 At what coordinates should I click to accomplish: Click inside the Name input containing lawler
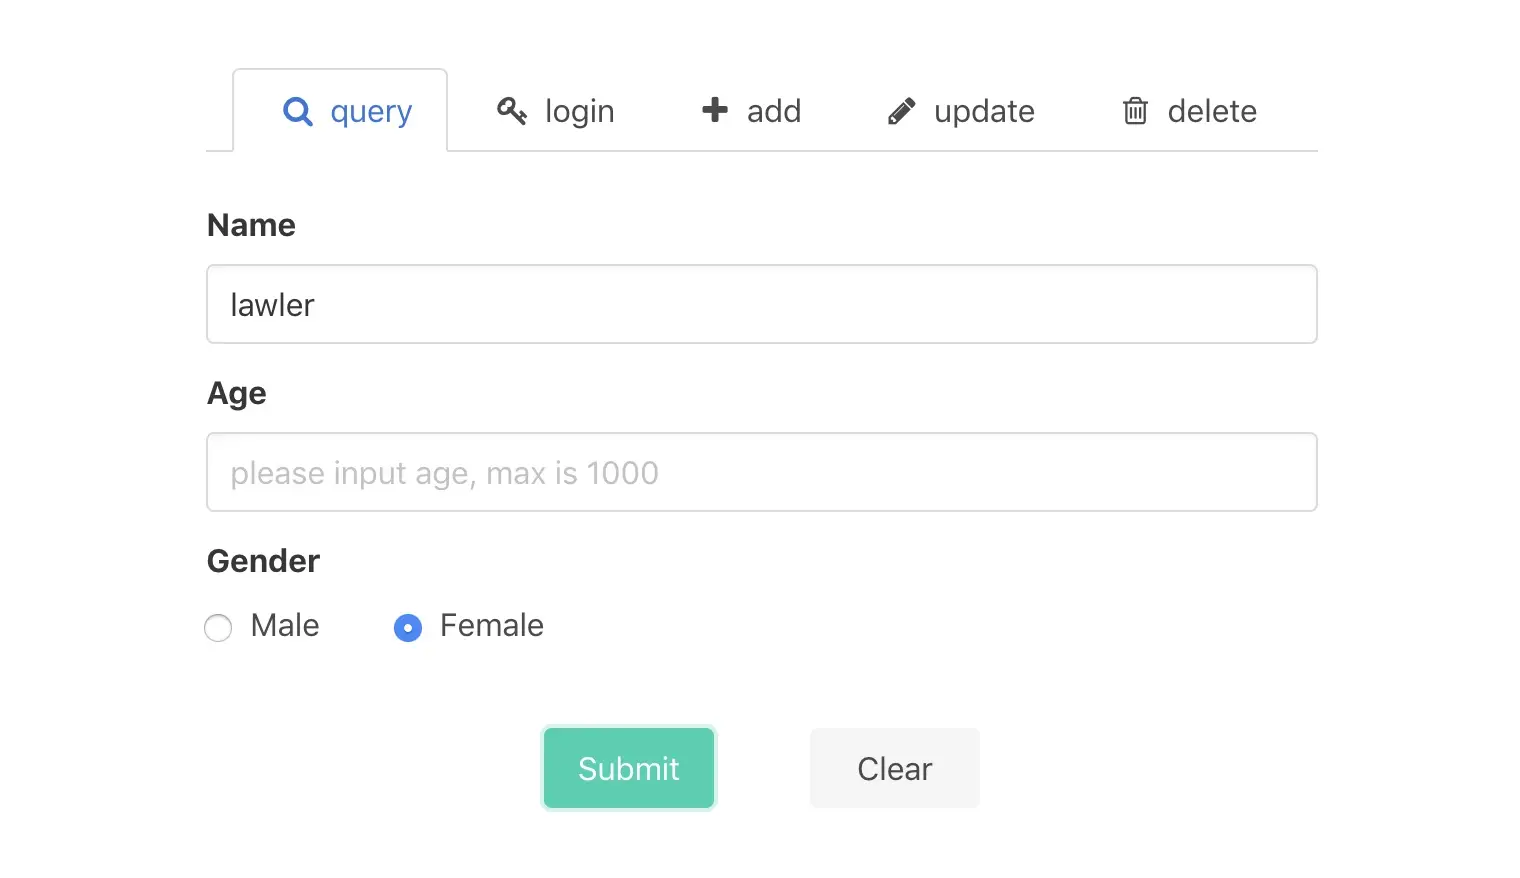point(760,304)
